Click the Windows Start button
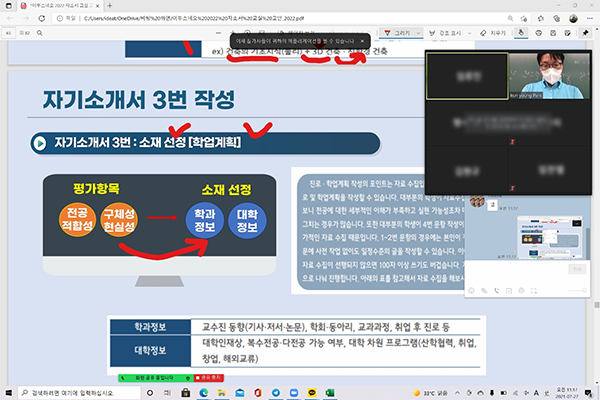Viewport: 600px width, 400px height. pos(9,392)
